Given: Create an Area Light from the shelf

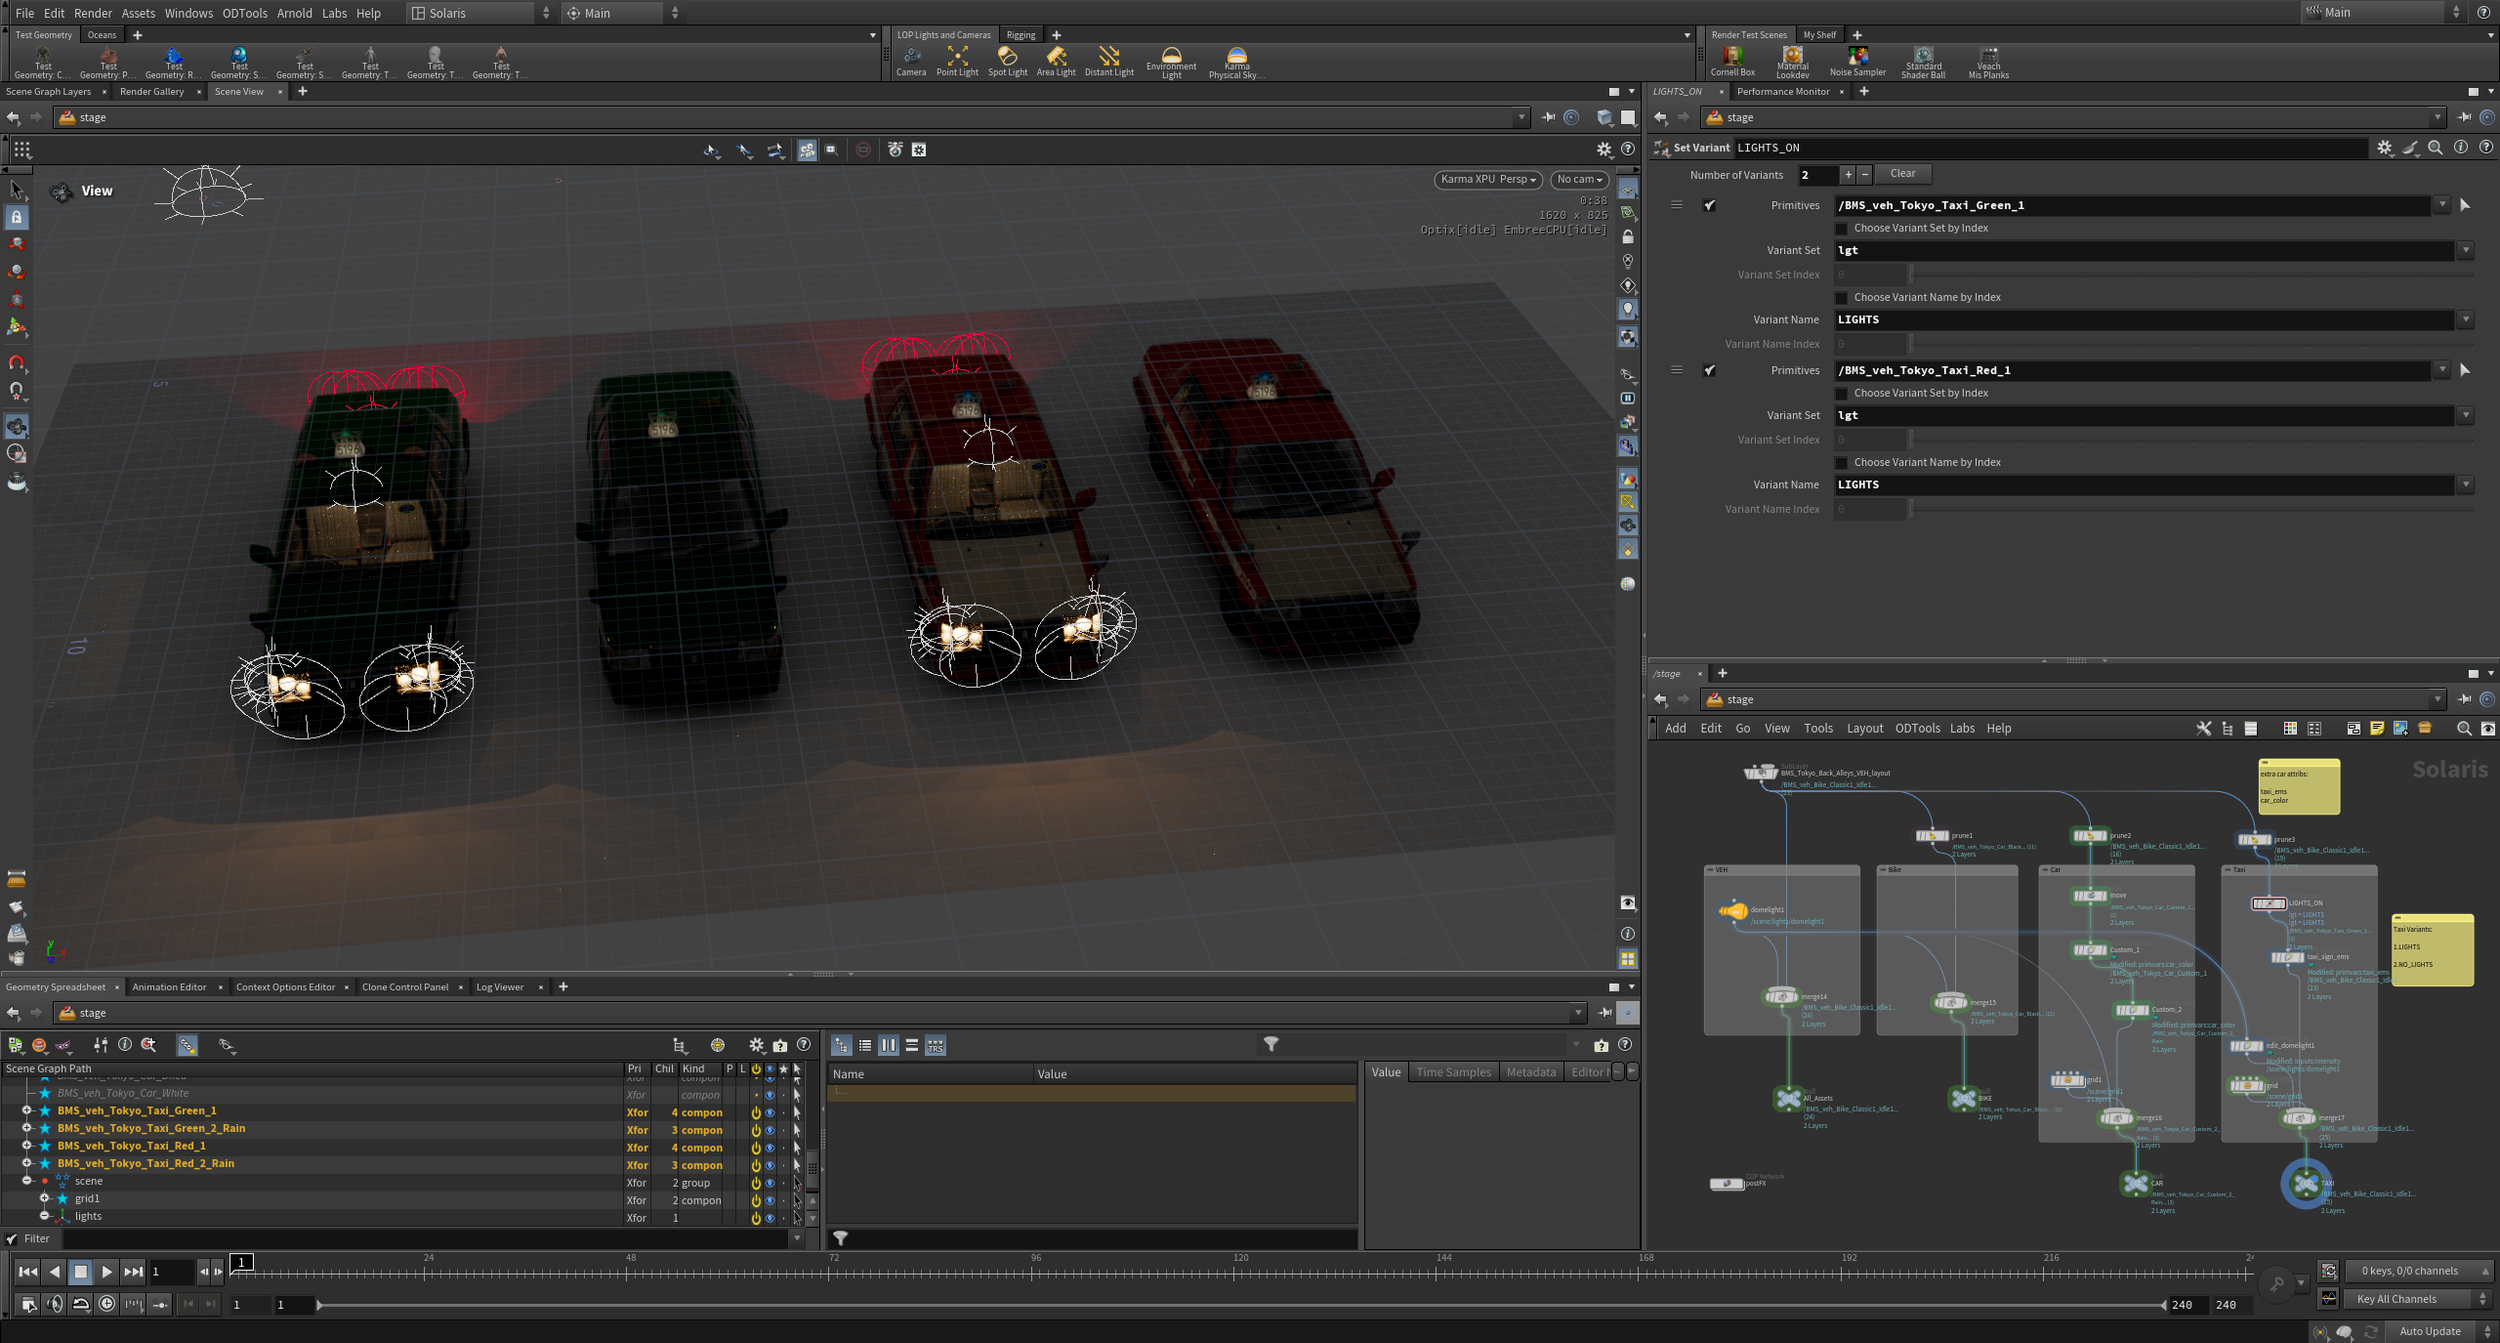Looking at the screenshot, I should pyautogui.click(x=1056, y=61).
